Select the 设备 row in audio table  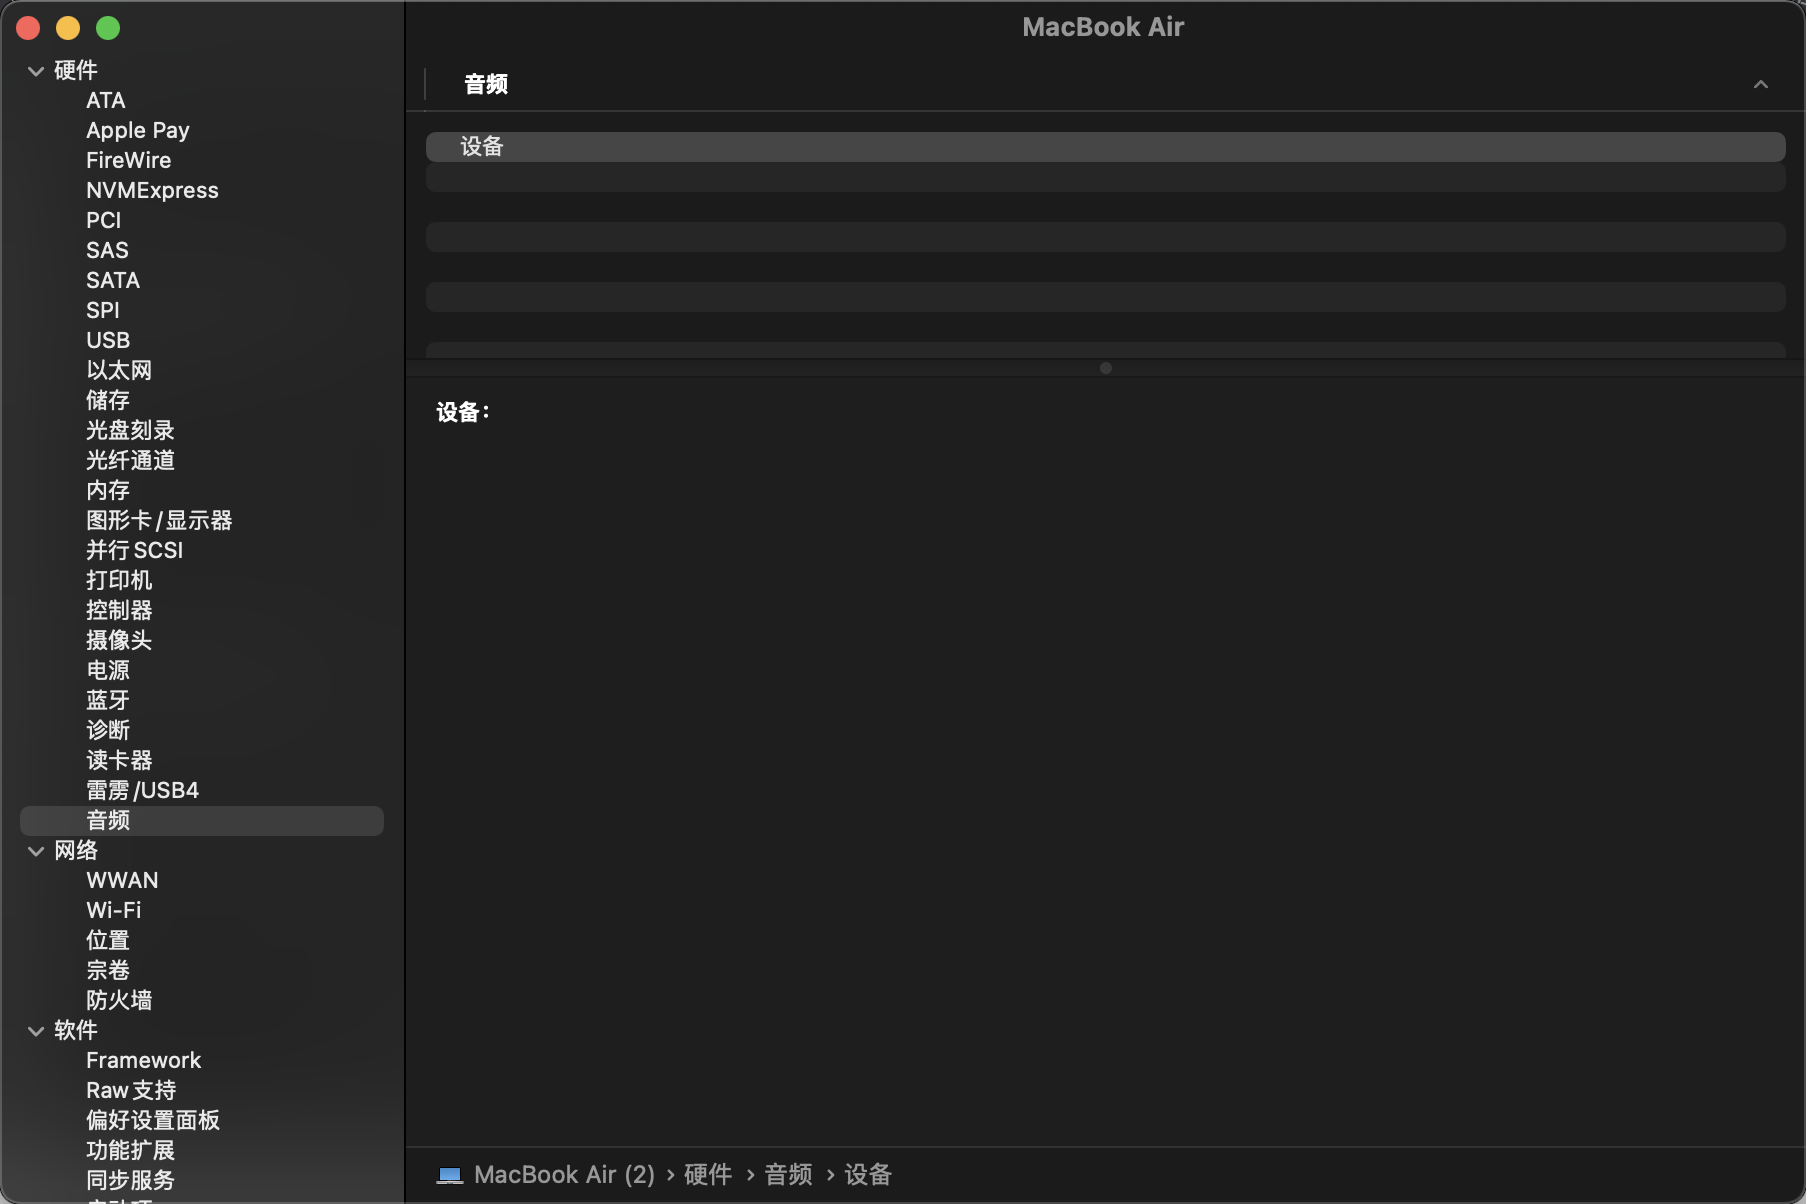pyautogui.click(x=1106, y=147)
